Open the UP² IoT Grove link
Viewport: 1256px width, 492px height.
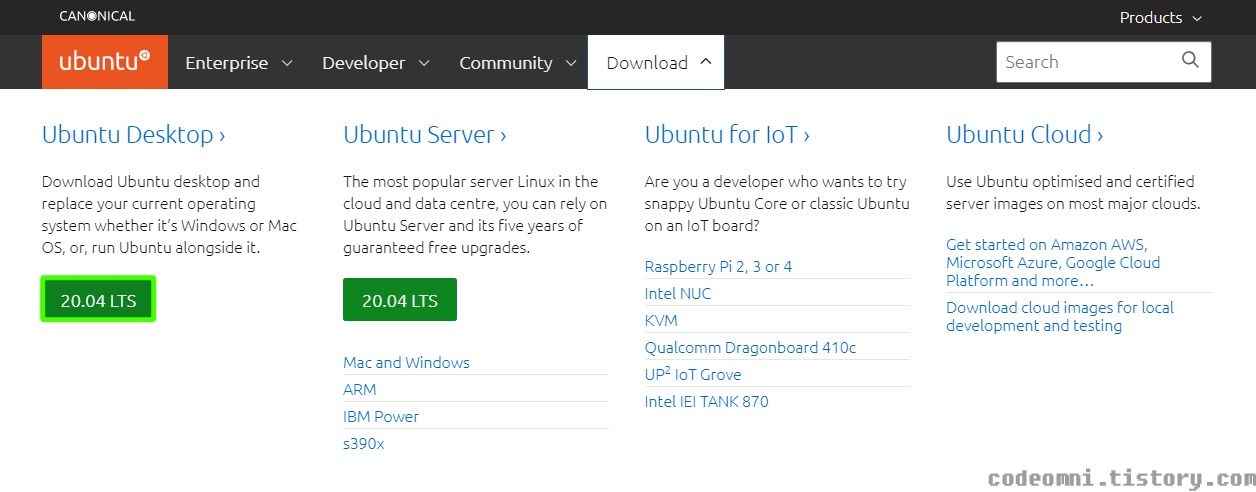coord(693,374)
